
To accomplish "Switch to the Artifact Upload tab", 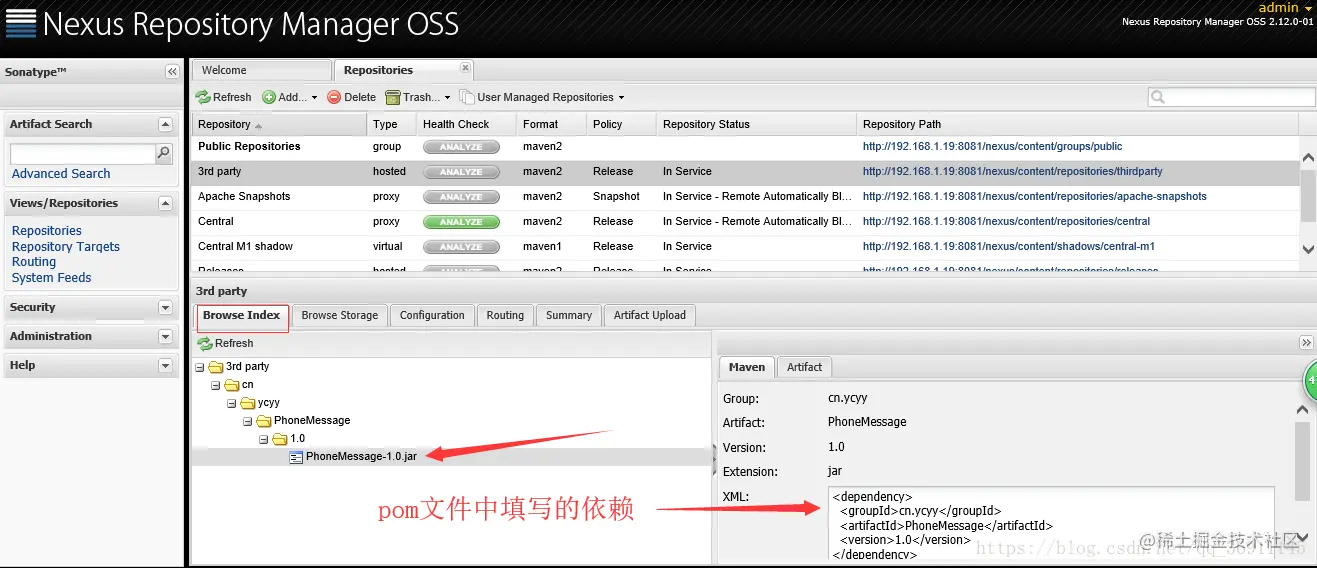I will click(x=650, y=315).
